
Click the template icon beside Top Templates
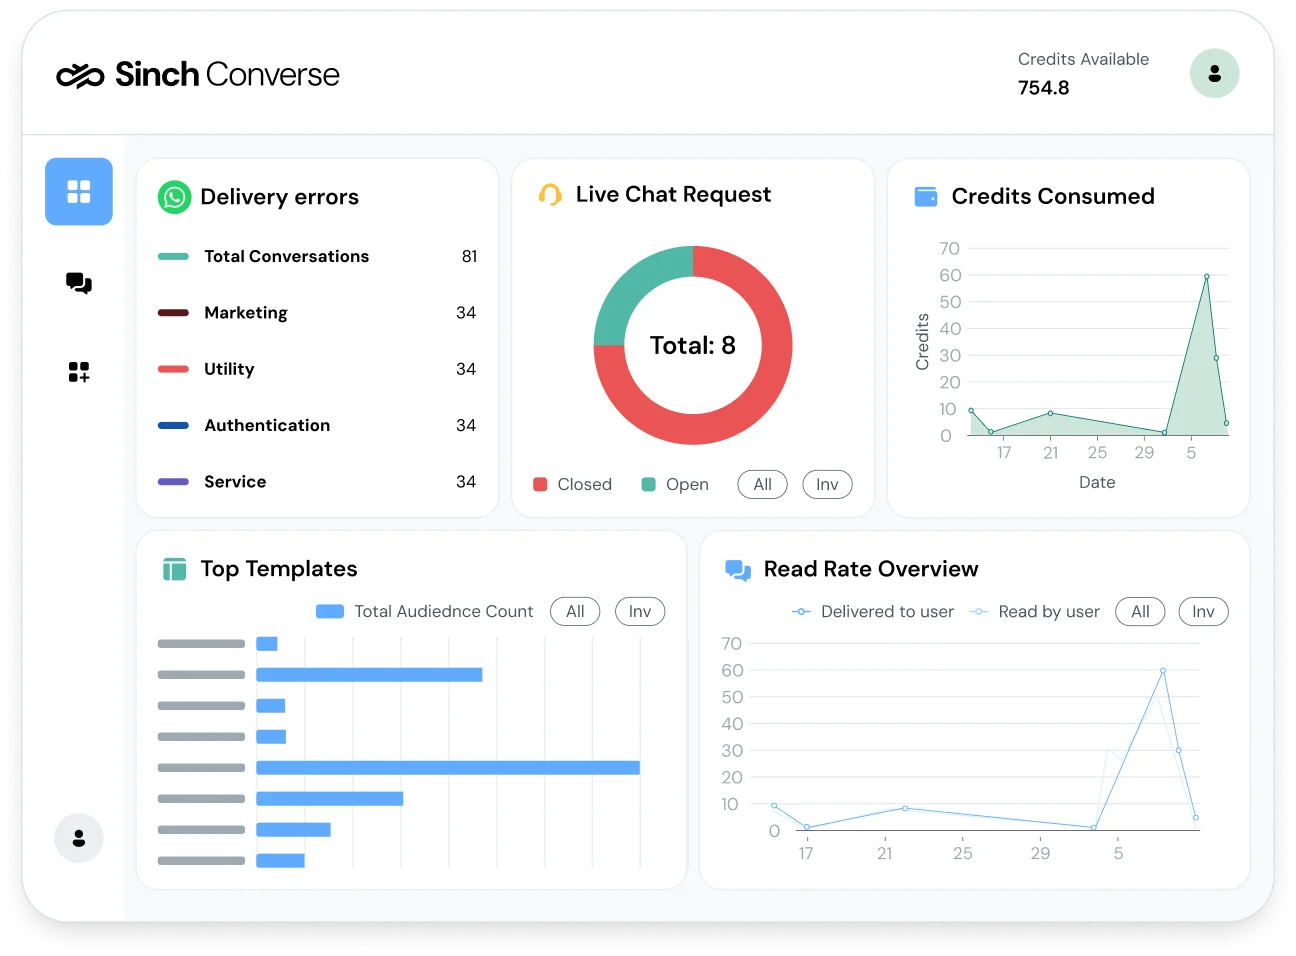click(175, 568)
